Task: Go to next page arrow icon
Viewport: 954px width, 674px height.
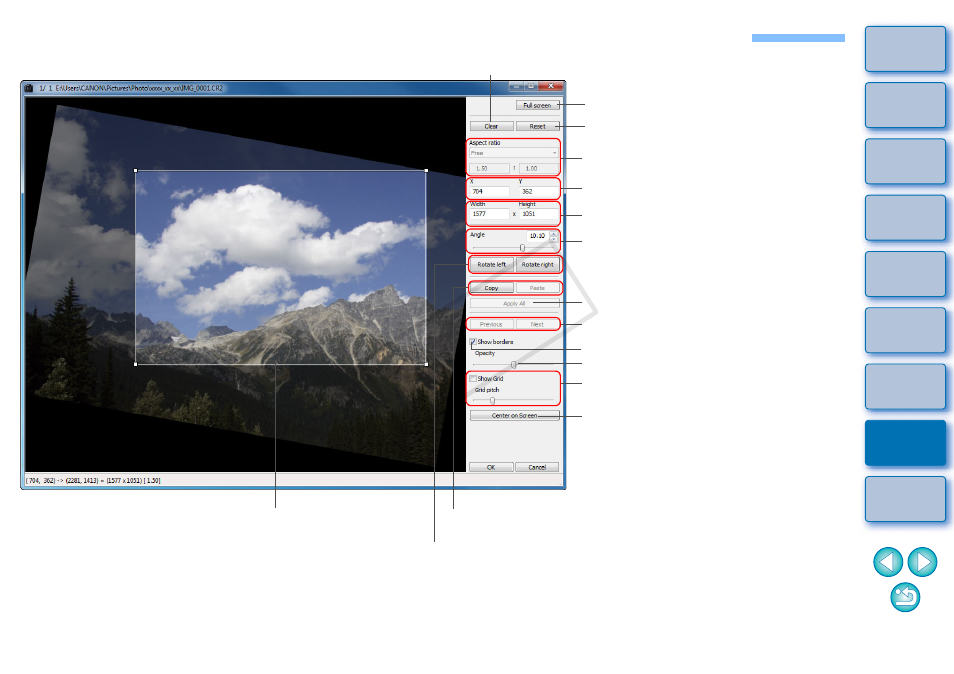Action: coord(922,561)
